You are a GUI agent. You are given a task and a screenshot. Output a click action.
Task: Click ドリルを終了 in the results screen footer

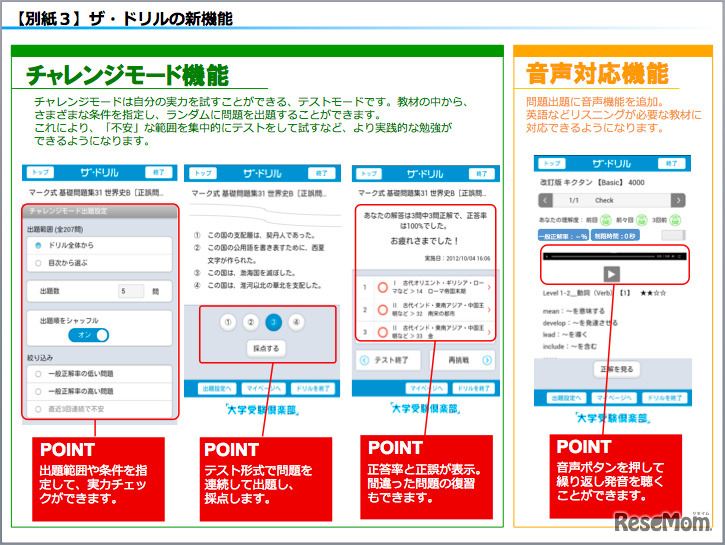click(x=473, y=388)
